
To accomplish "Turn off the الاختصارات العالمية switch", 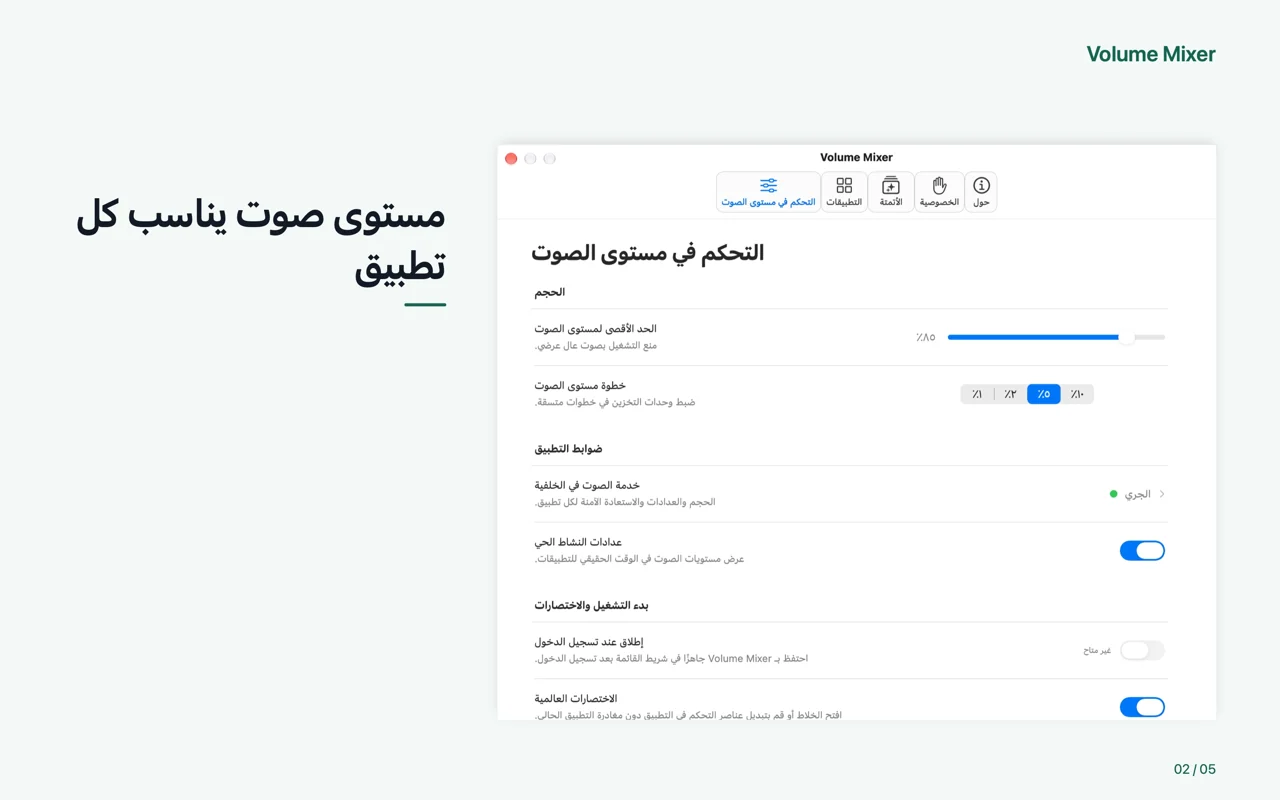I will click(x=1142, y=707).
